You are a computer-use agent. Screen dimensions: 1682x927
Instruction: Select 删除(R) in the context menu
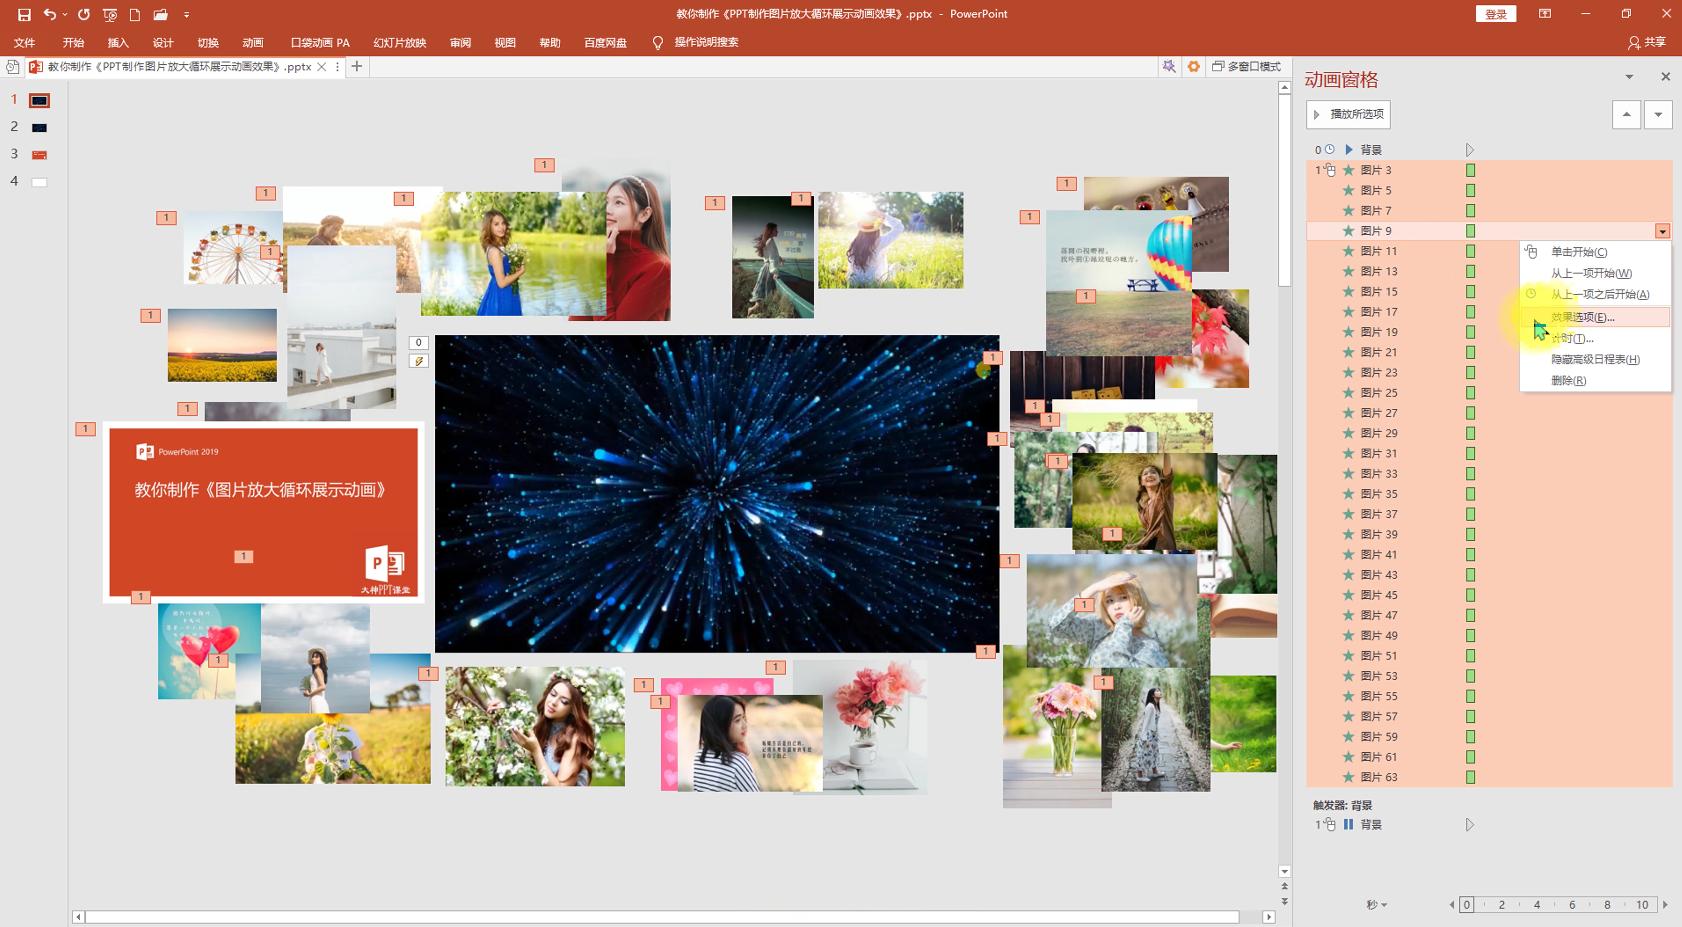pyautogui.click(x=1568, y=380)
